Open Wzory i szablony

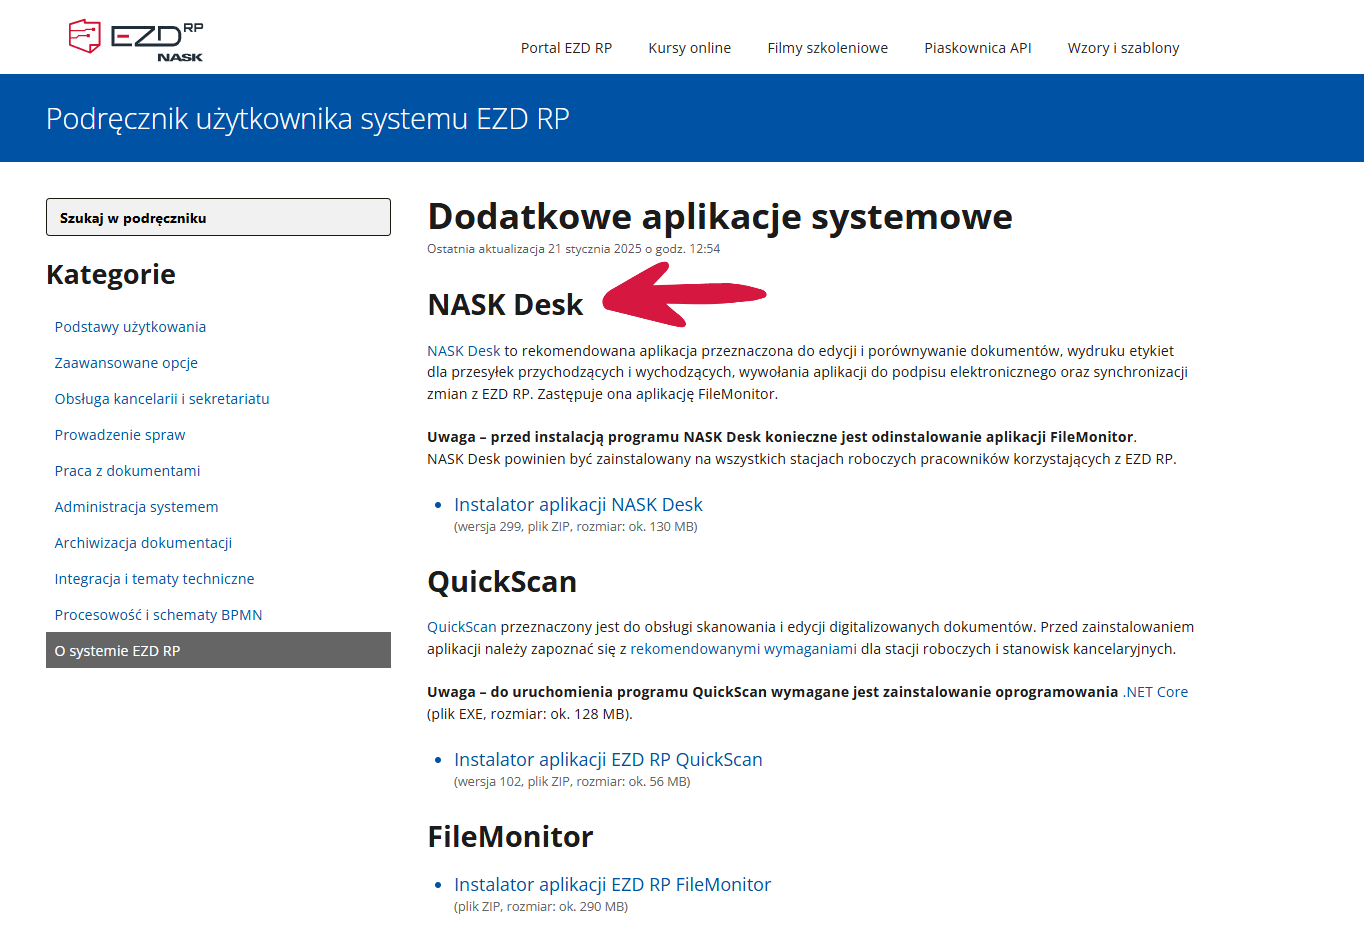1123,48
